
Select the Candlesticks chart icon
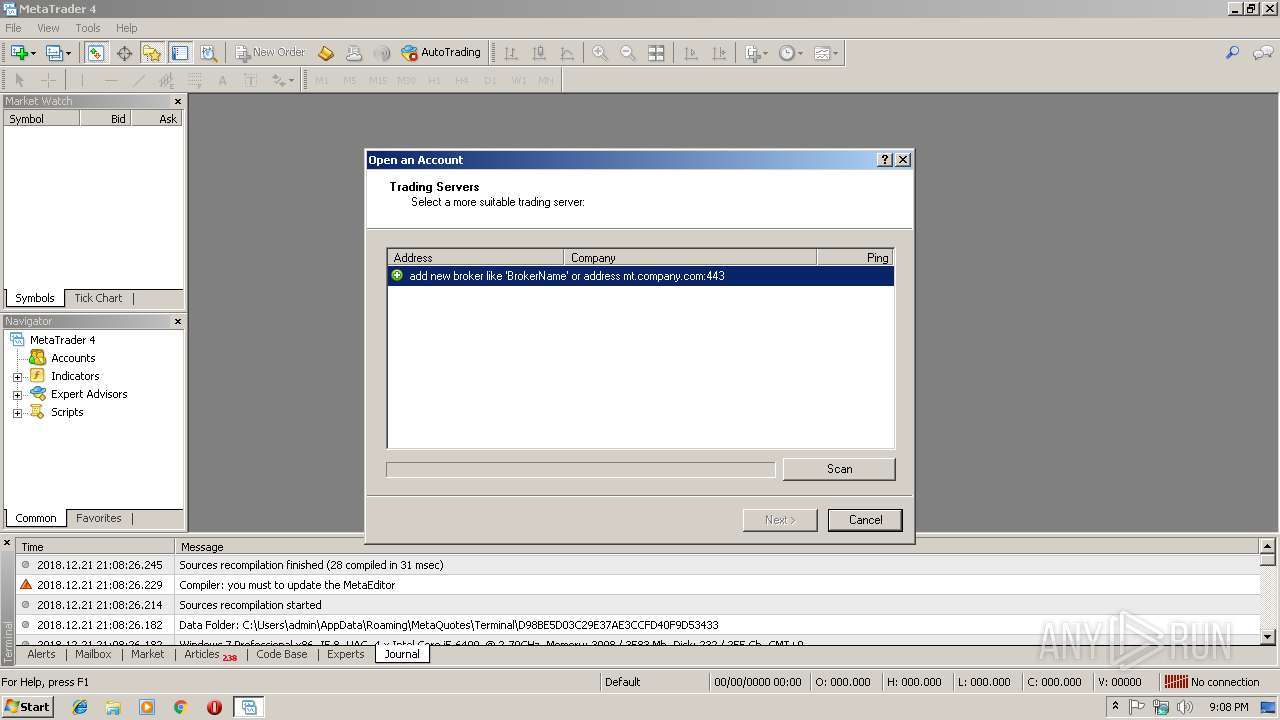[539, 53]
